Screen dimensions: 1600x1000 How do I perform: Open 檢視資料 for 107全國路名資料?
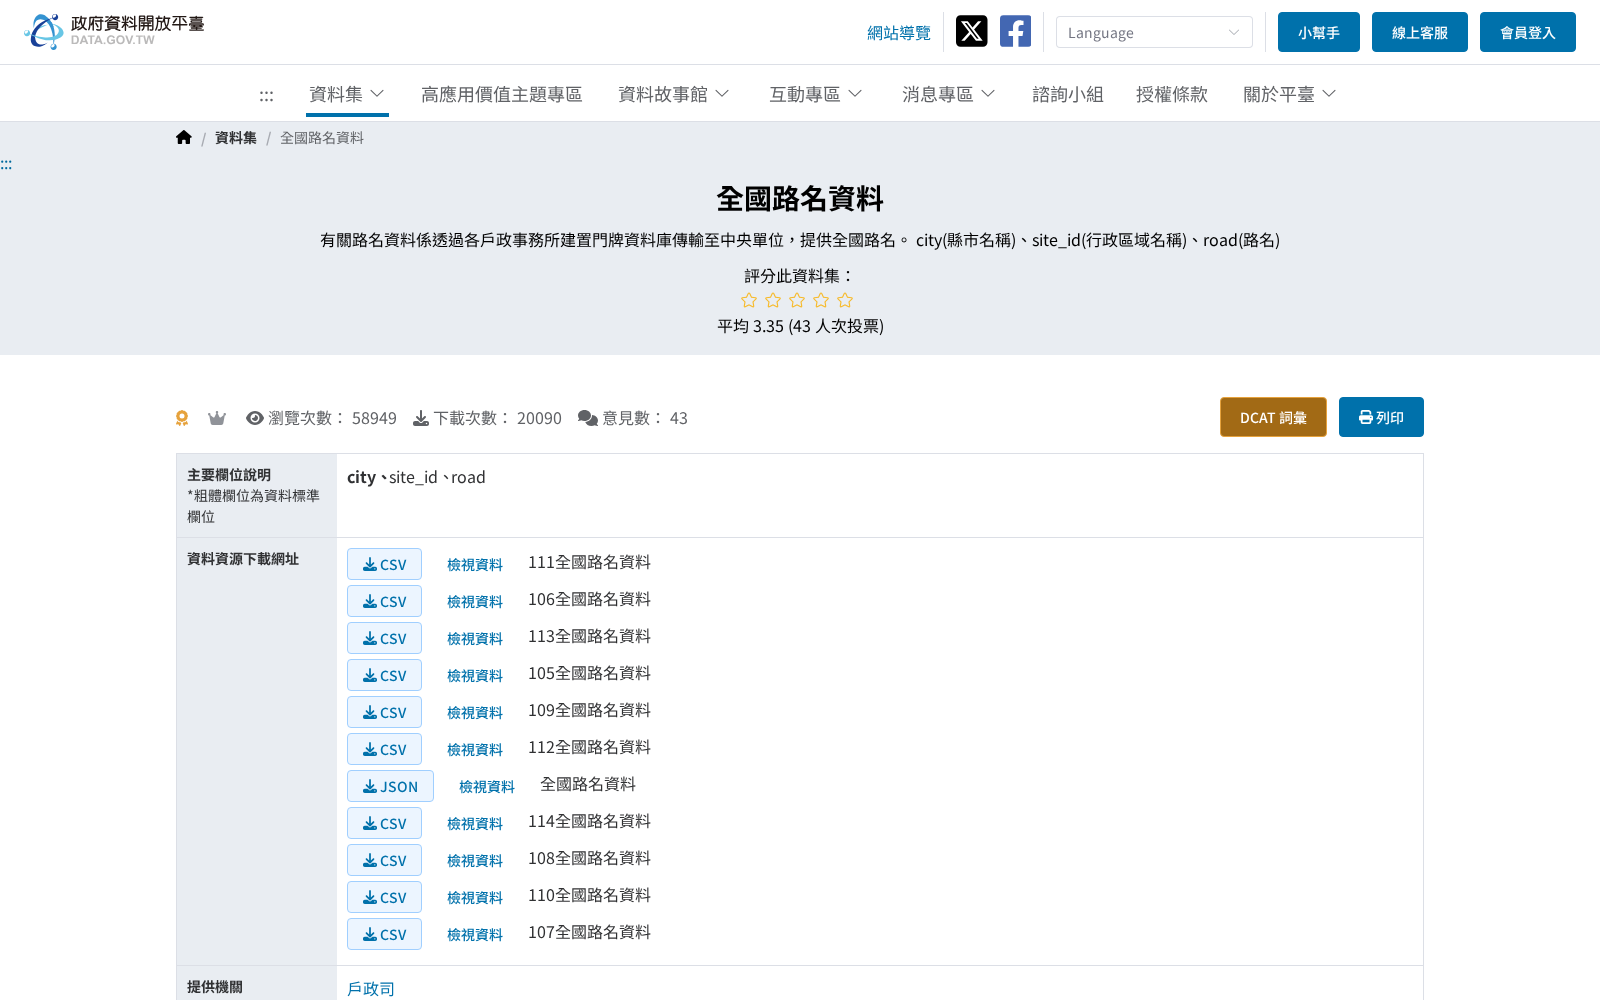[x=475, y=935]
